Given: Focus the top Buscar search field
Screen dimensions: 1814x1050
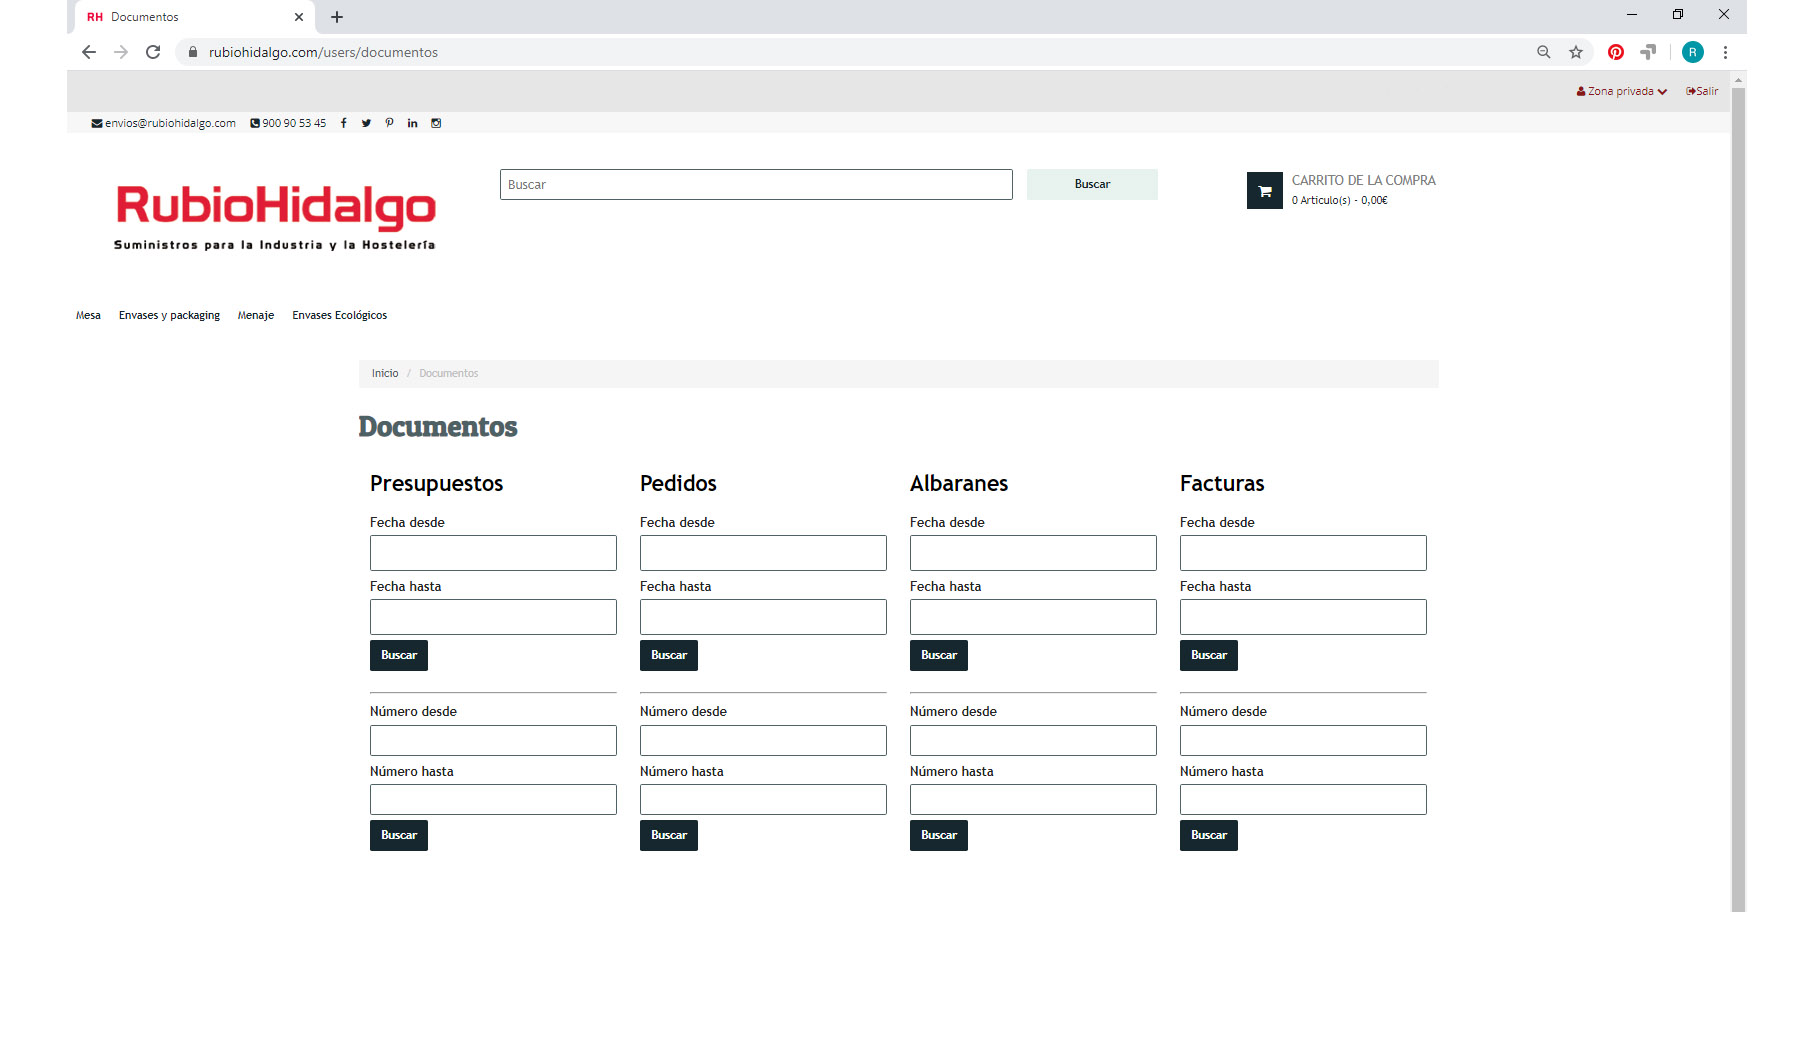Looking at the screenshot, I should click(x=756, y=184).
